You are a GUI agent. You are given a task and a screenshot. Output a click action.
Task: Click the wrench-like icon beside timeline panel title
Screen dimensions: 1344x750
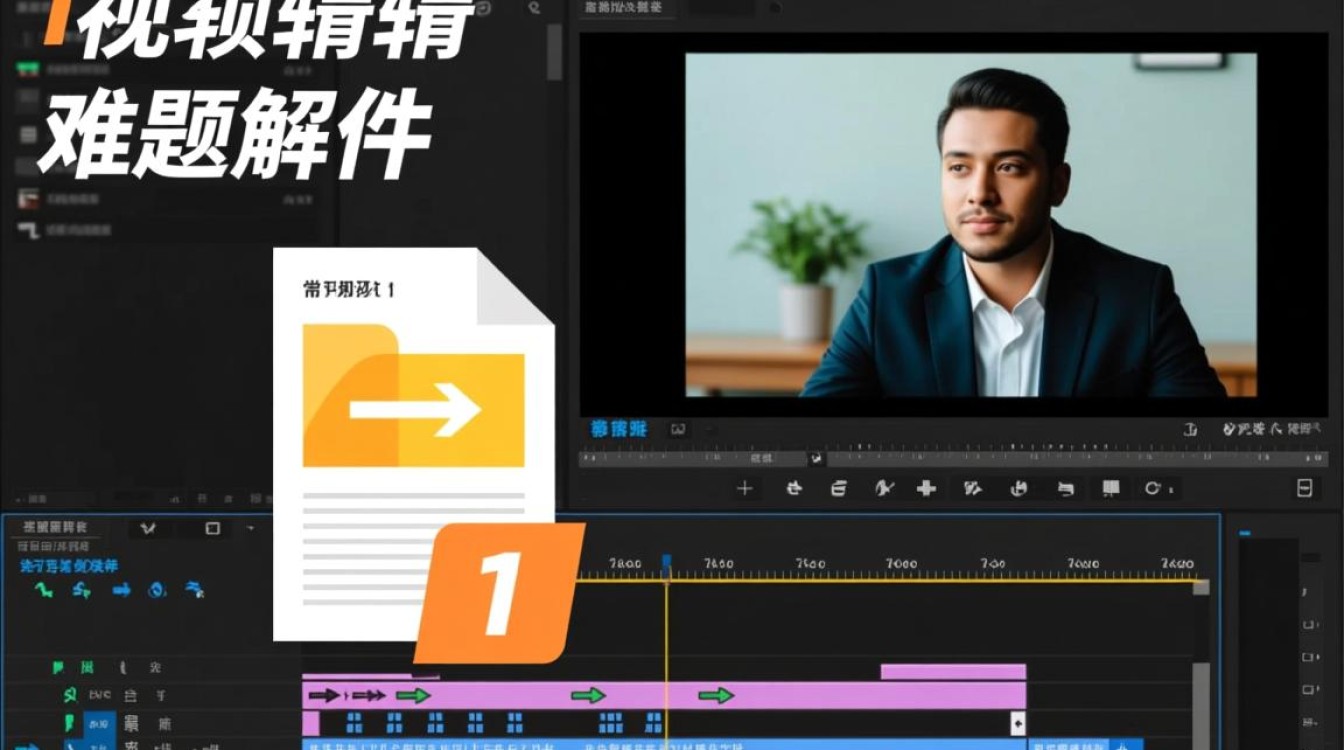coord(149,528)
